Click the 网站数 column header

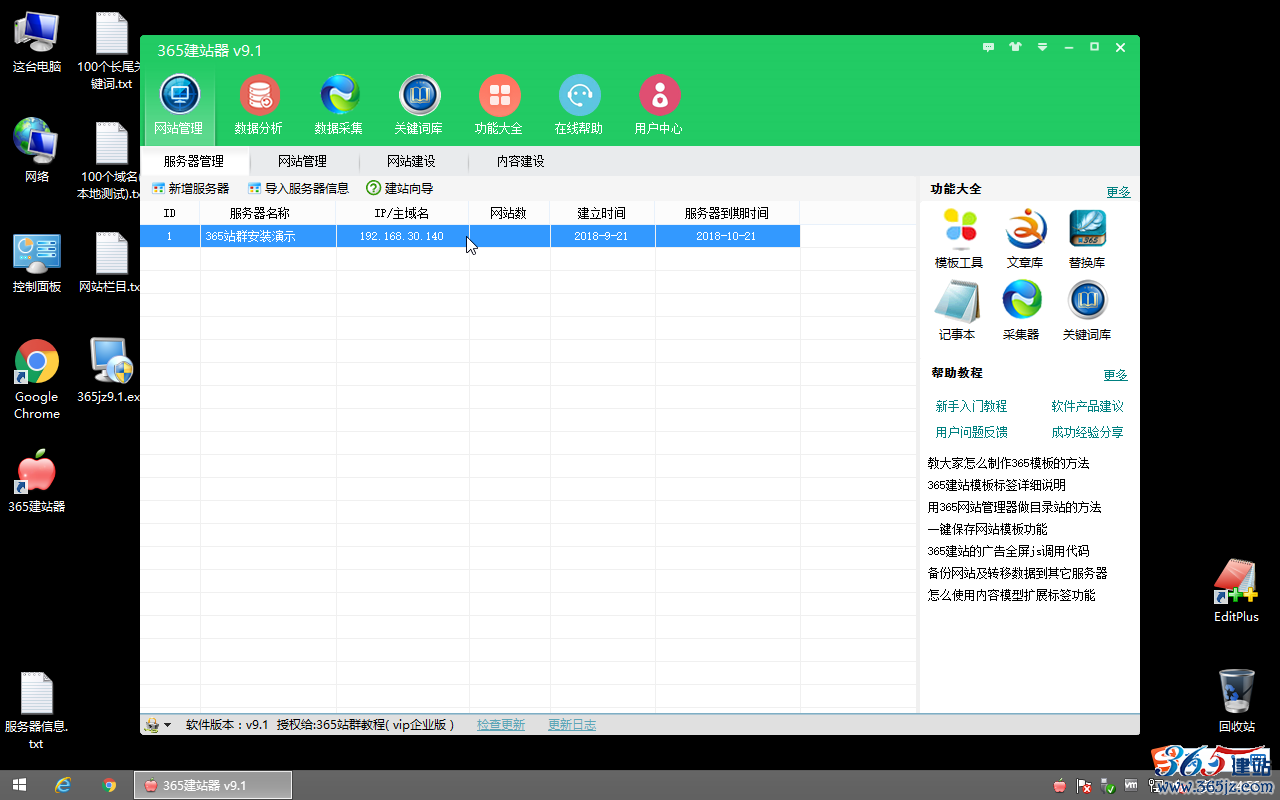coord(509,213)
